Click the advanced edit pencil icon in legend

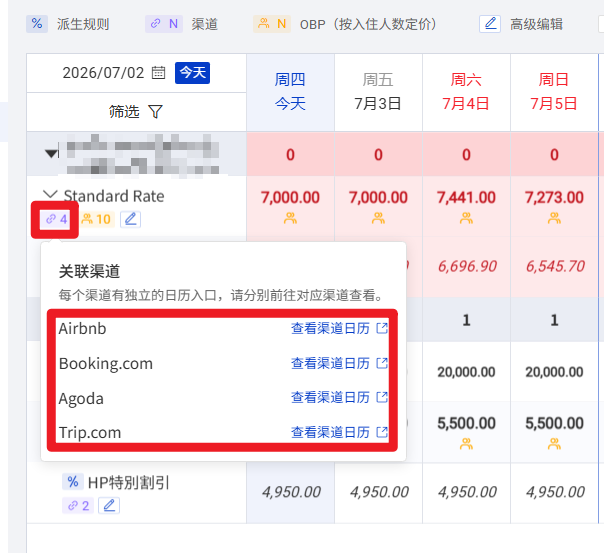[490, 24]
